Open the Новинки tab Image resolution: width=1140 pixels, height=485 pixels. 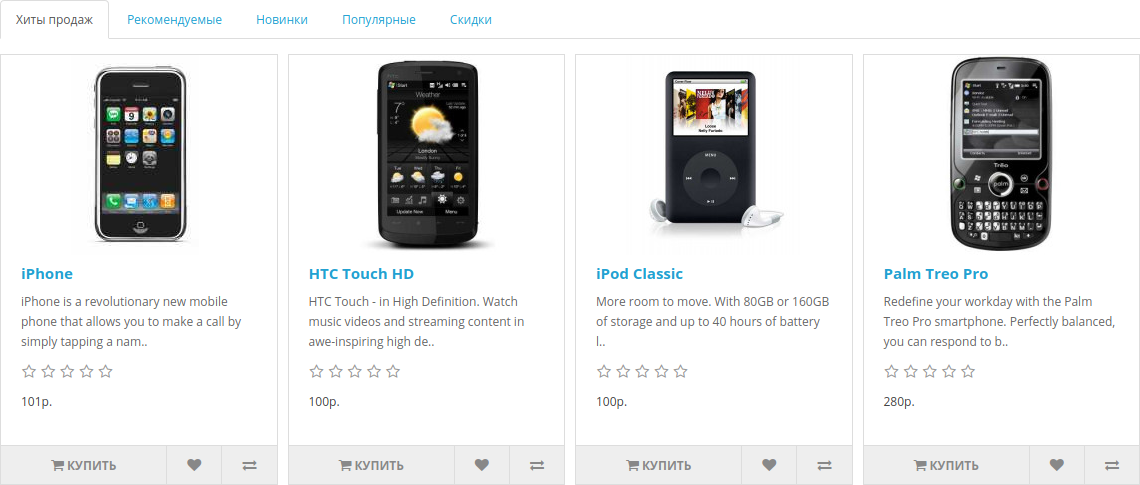pos(282,20)
